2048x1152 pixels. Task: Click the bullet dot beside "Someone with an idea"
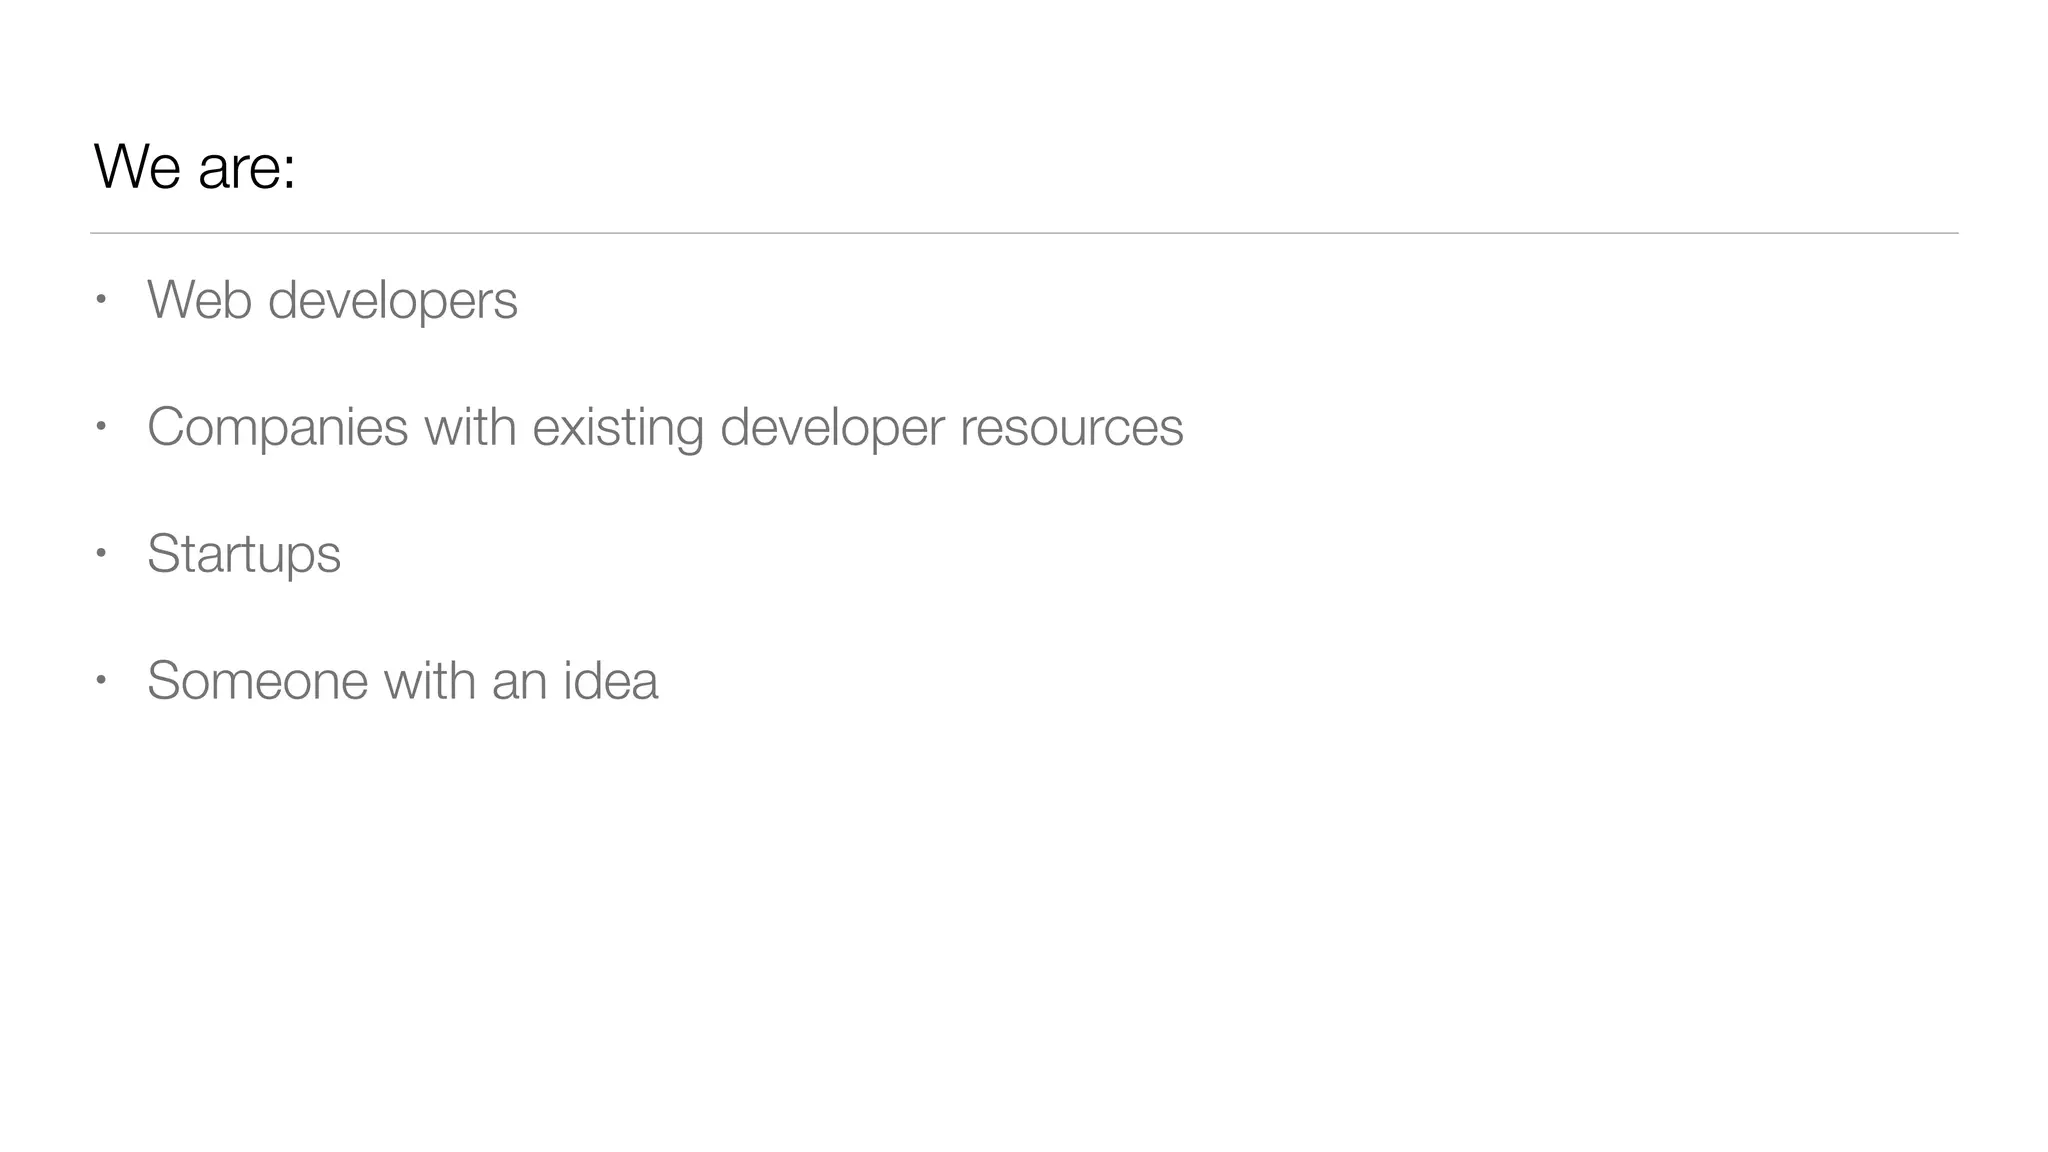[100, 680]
